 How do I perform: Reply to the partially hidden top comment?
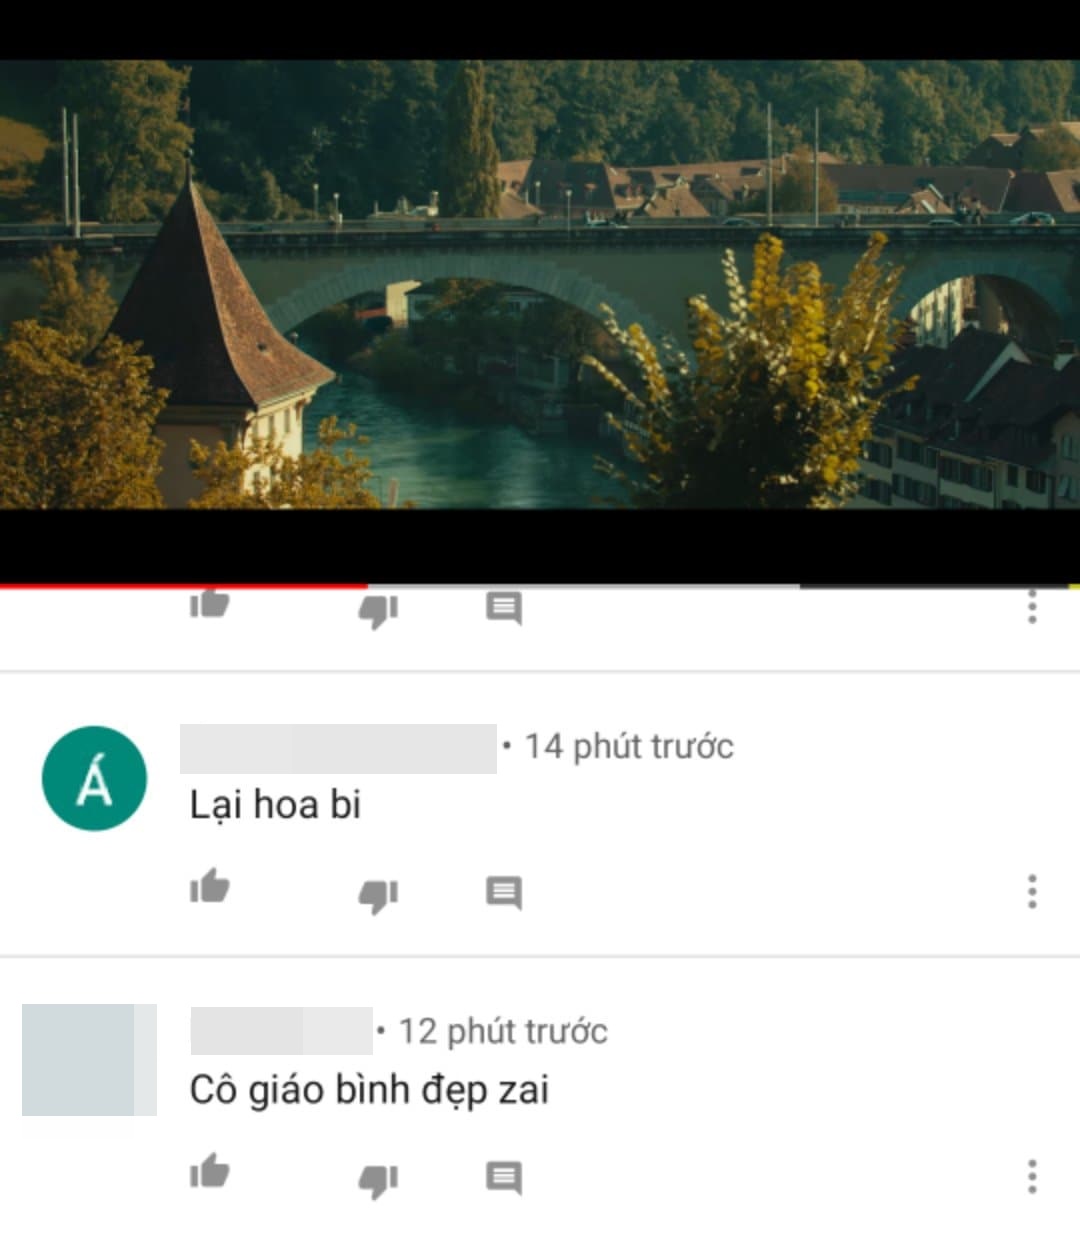pos(504,607)
